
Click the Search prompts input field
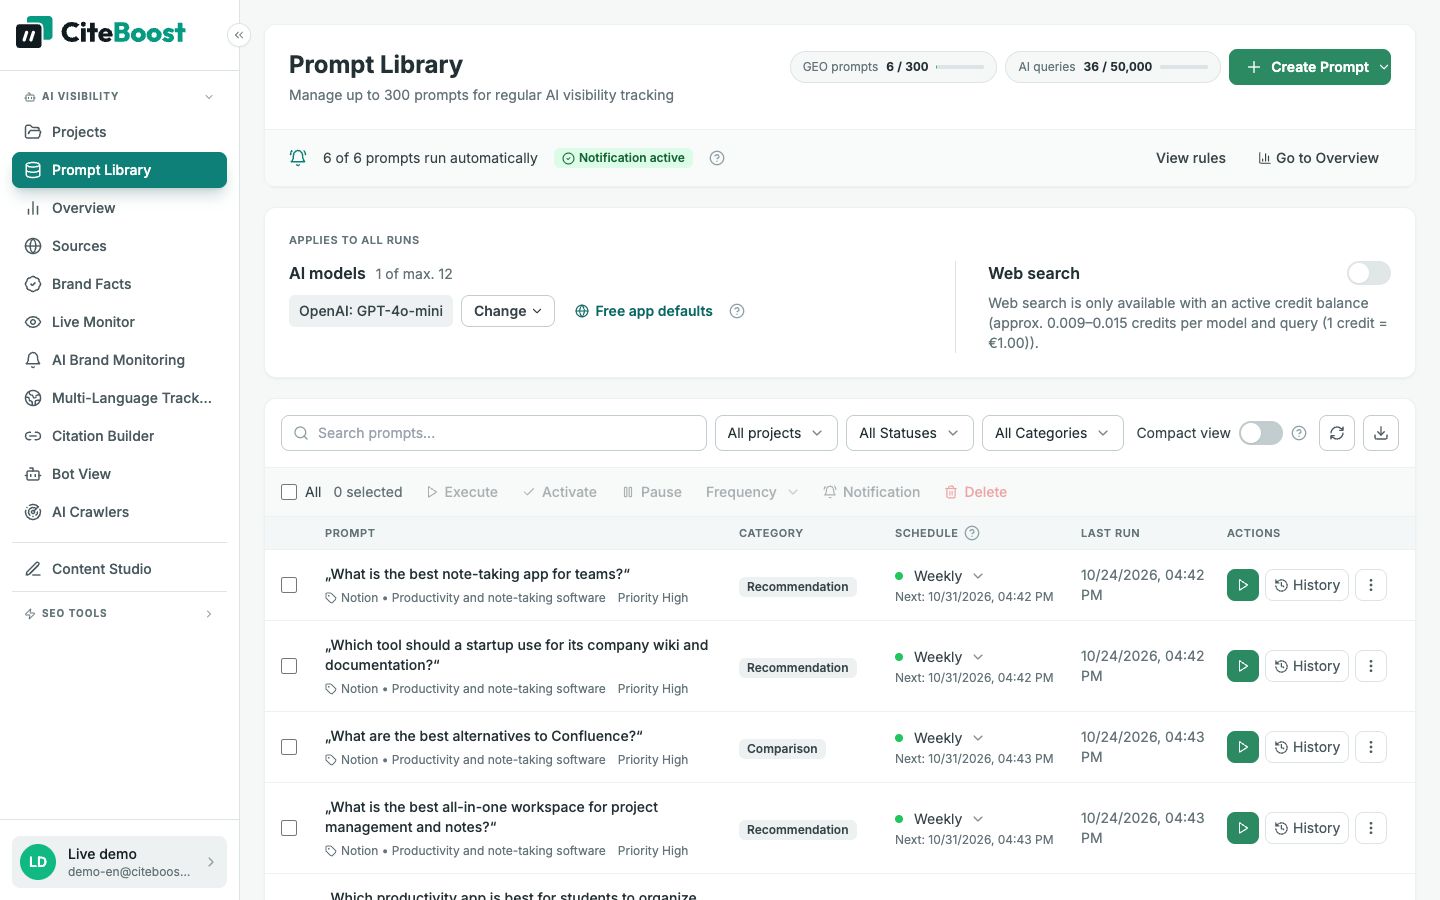coord(494,433)
